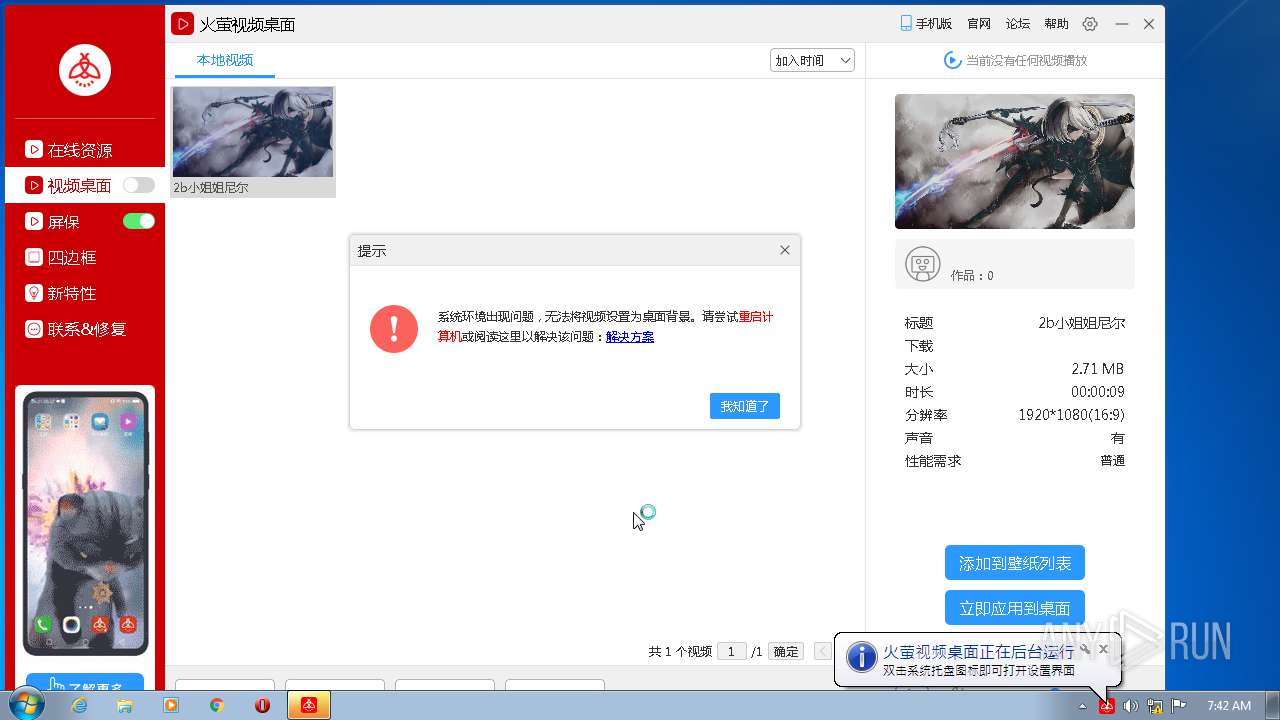Open 联系&修复 in the sidebar
Screen dimensions: 1280x720
click(x=85, y=329)
